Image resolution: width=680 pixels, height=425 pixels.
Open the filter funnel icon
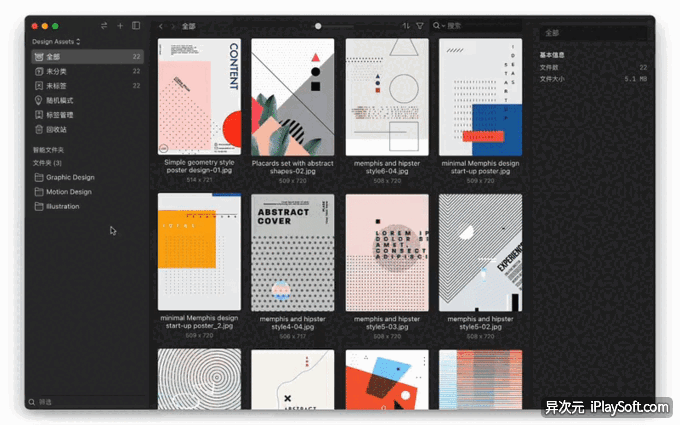420,26
